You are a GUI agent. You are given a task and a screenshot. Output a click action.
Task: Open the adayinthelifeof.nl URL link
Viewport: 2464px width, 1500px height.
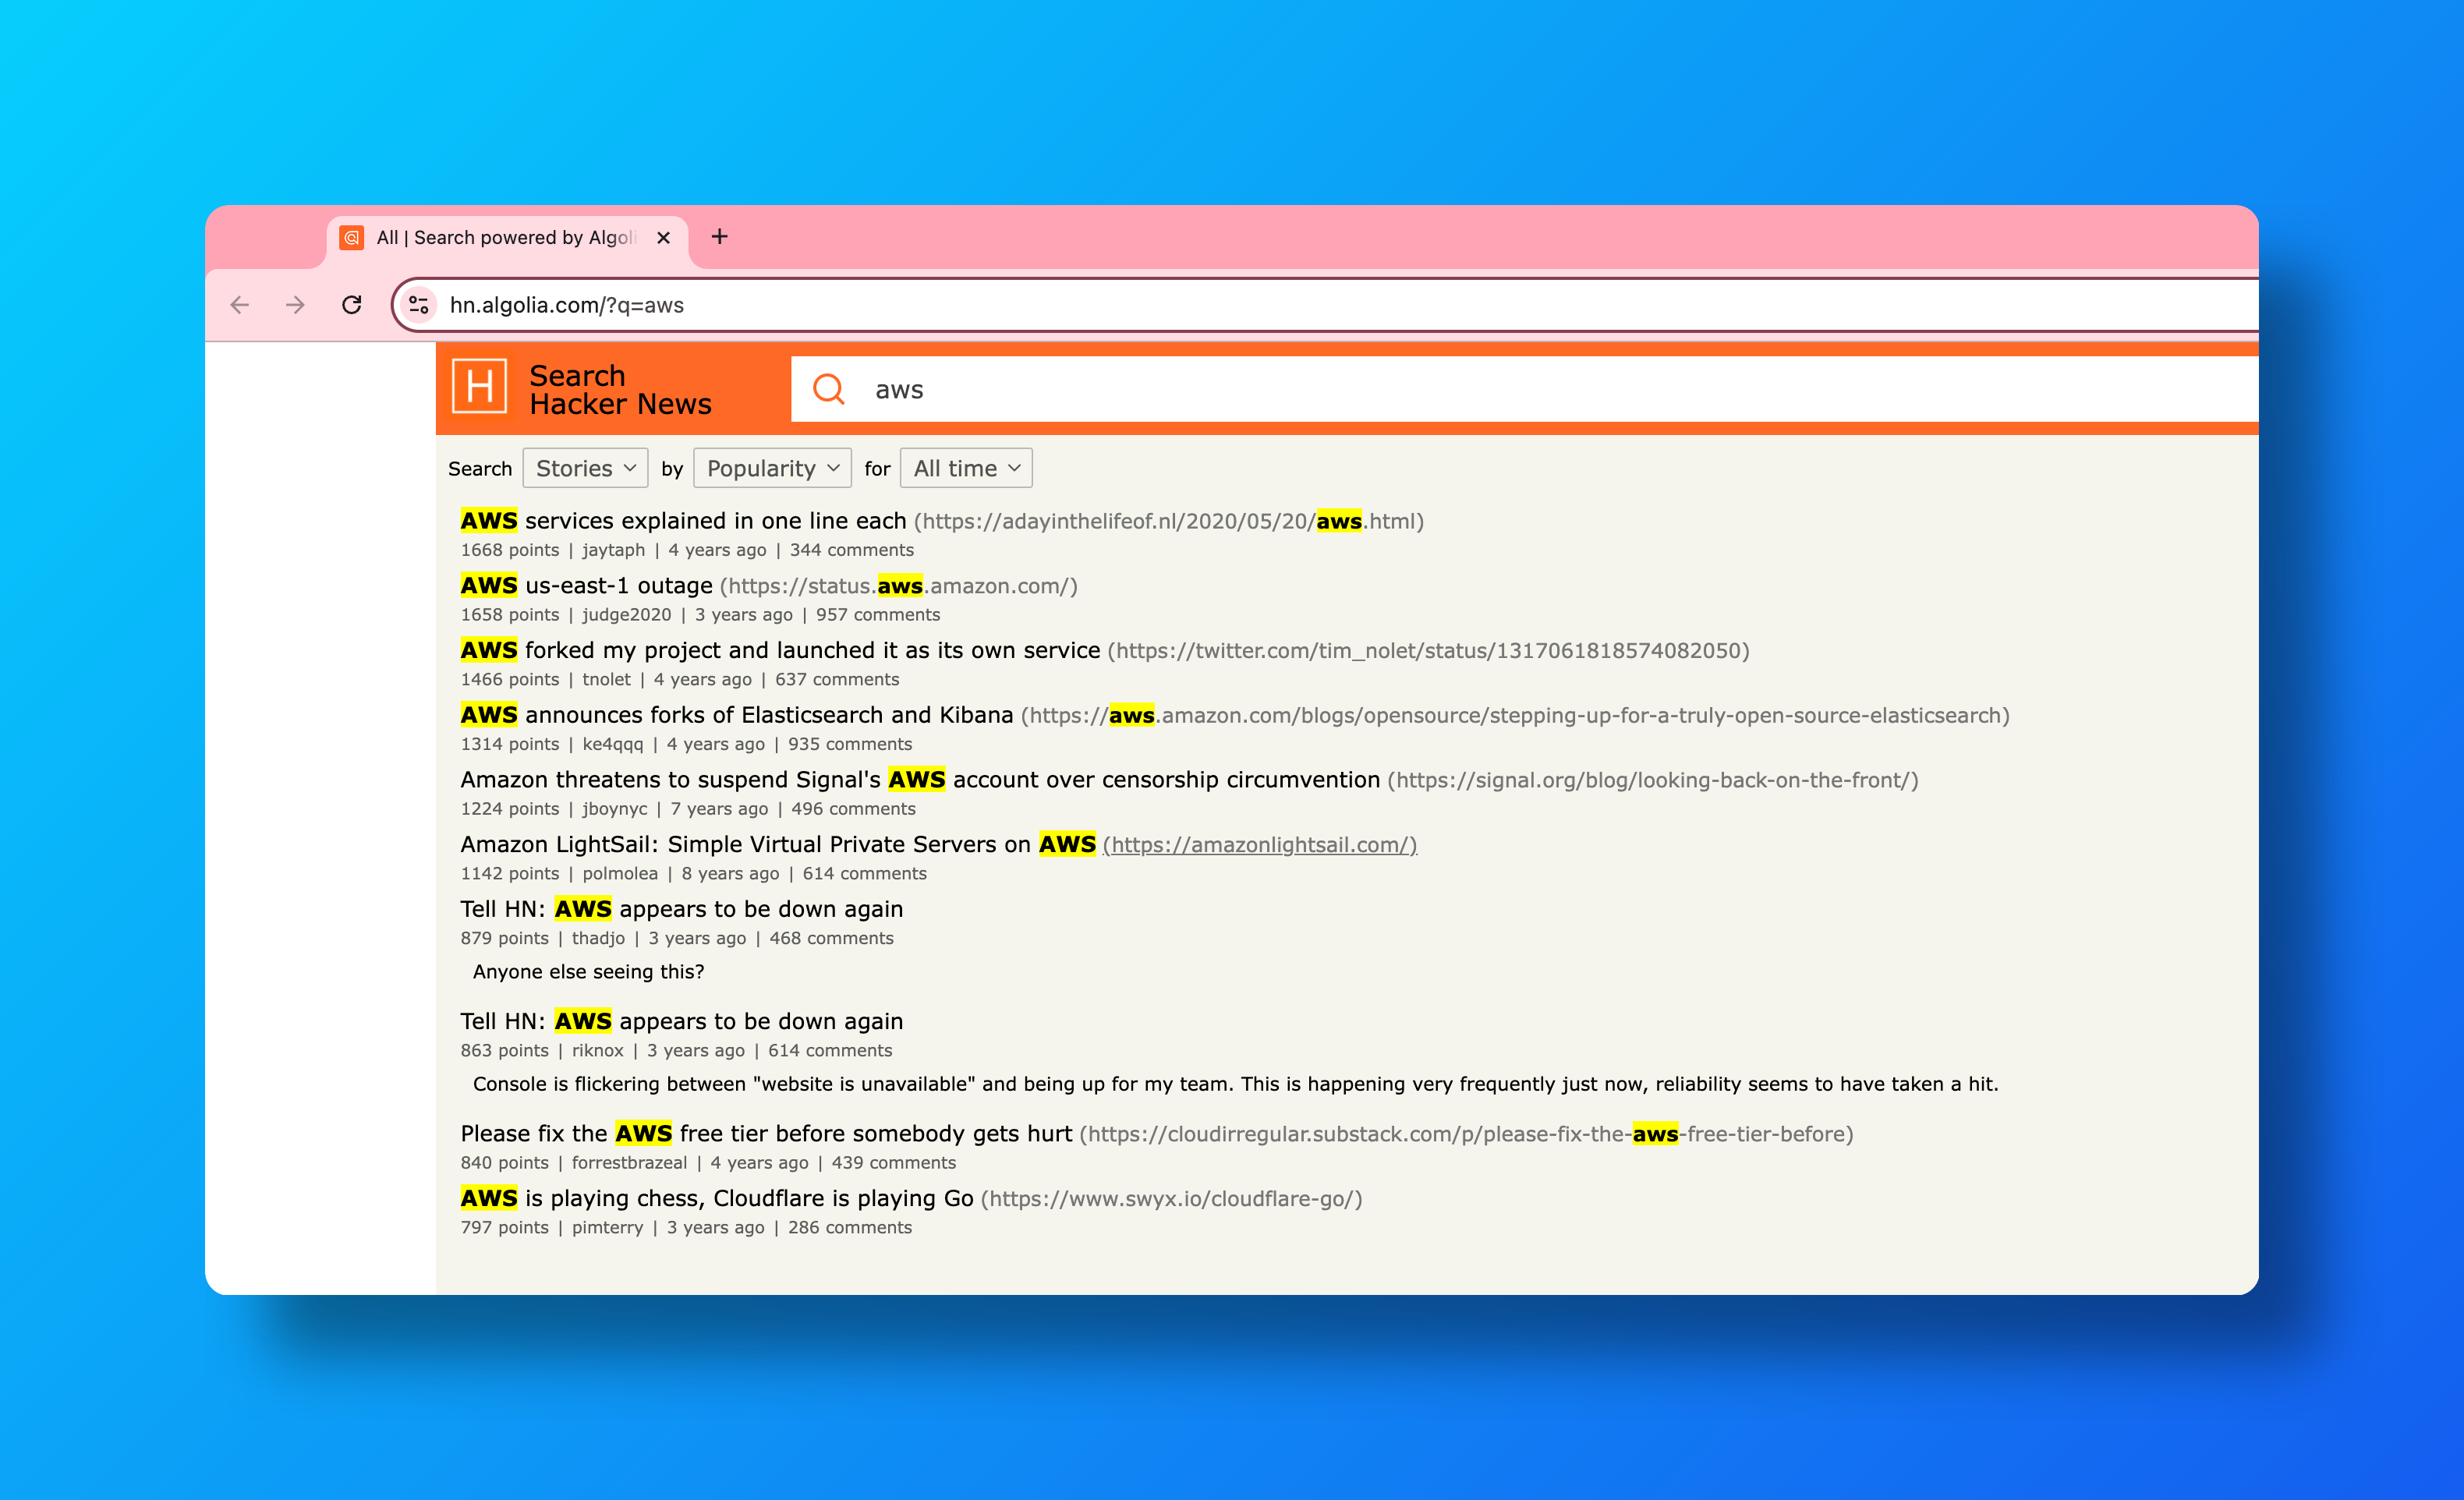1169,521
